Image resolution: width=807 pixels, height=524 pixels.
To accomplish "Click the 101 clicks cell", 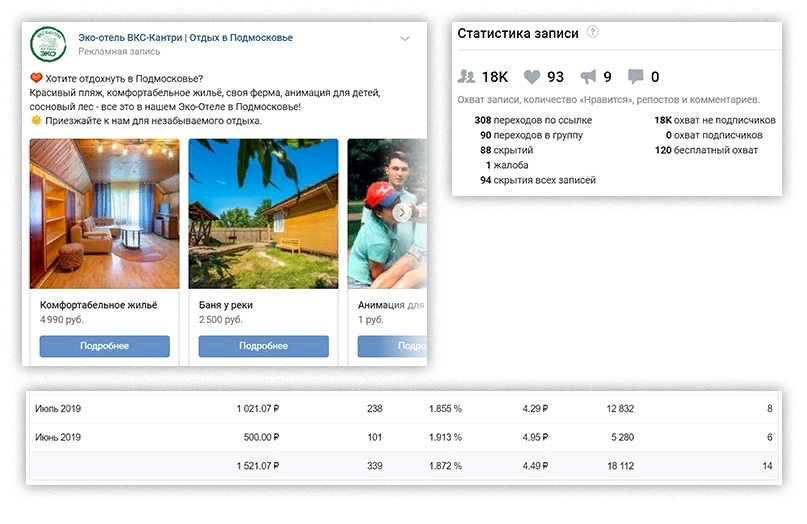I will [x=375, y=438].
